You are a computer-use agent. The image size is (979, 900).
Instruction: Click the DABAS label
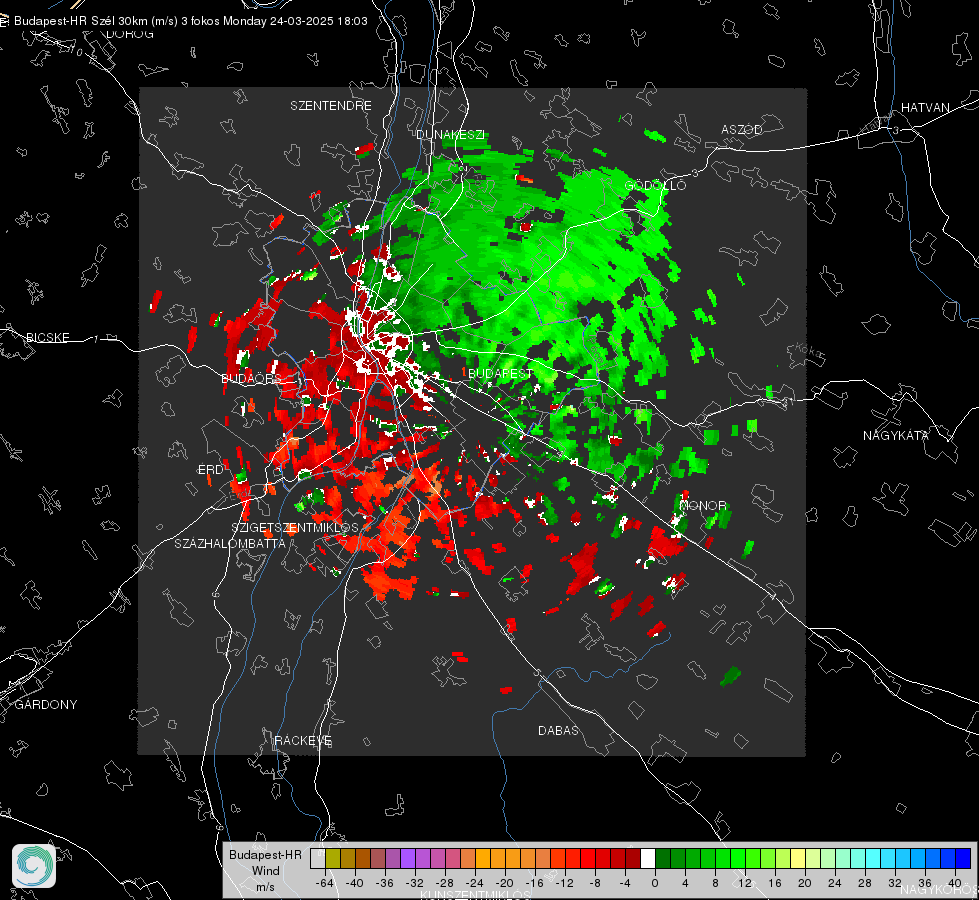pyautogui.click(x=558, y=730)
